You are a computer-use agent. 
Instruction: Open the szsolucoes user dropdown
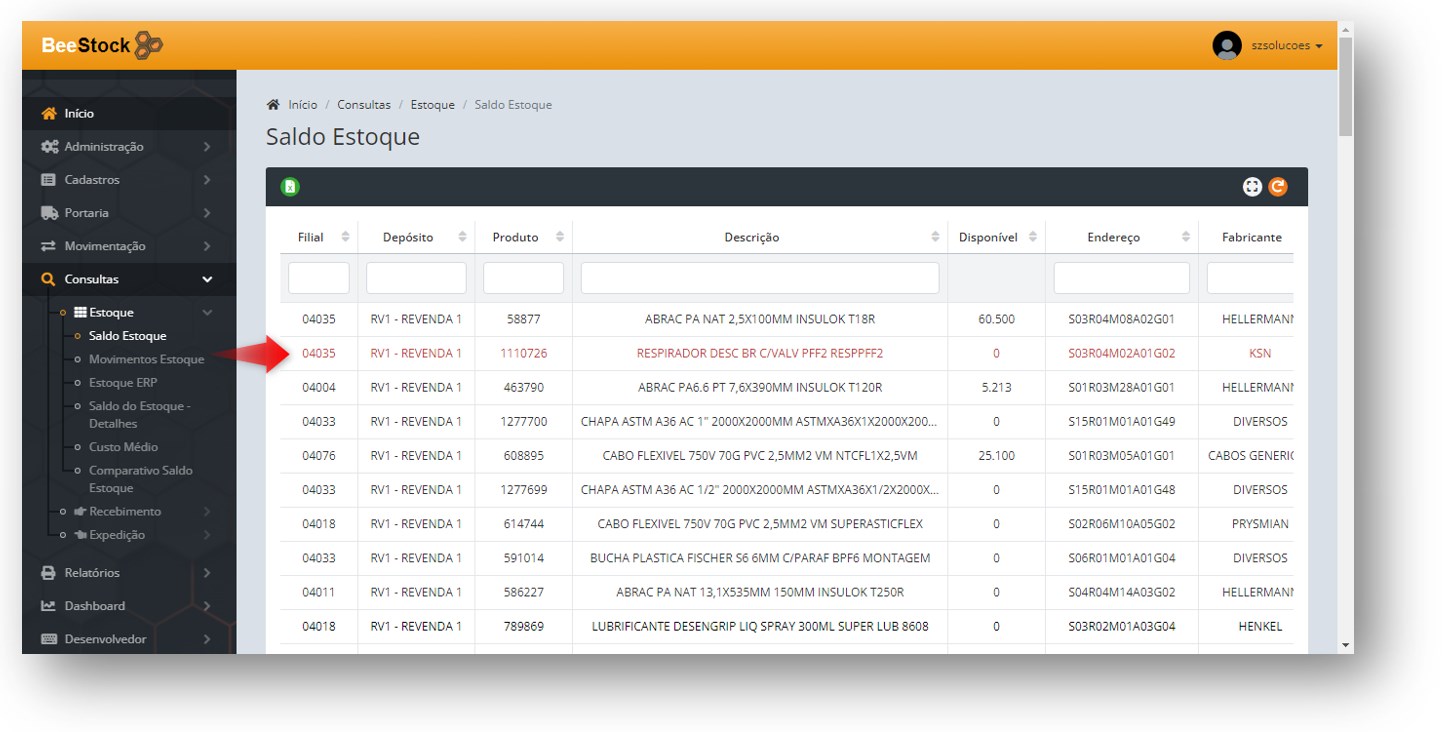tap(1287, 46)
